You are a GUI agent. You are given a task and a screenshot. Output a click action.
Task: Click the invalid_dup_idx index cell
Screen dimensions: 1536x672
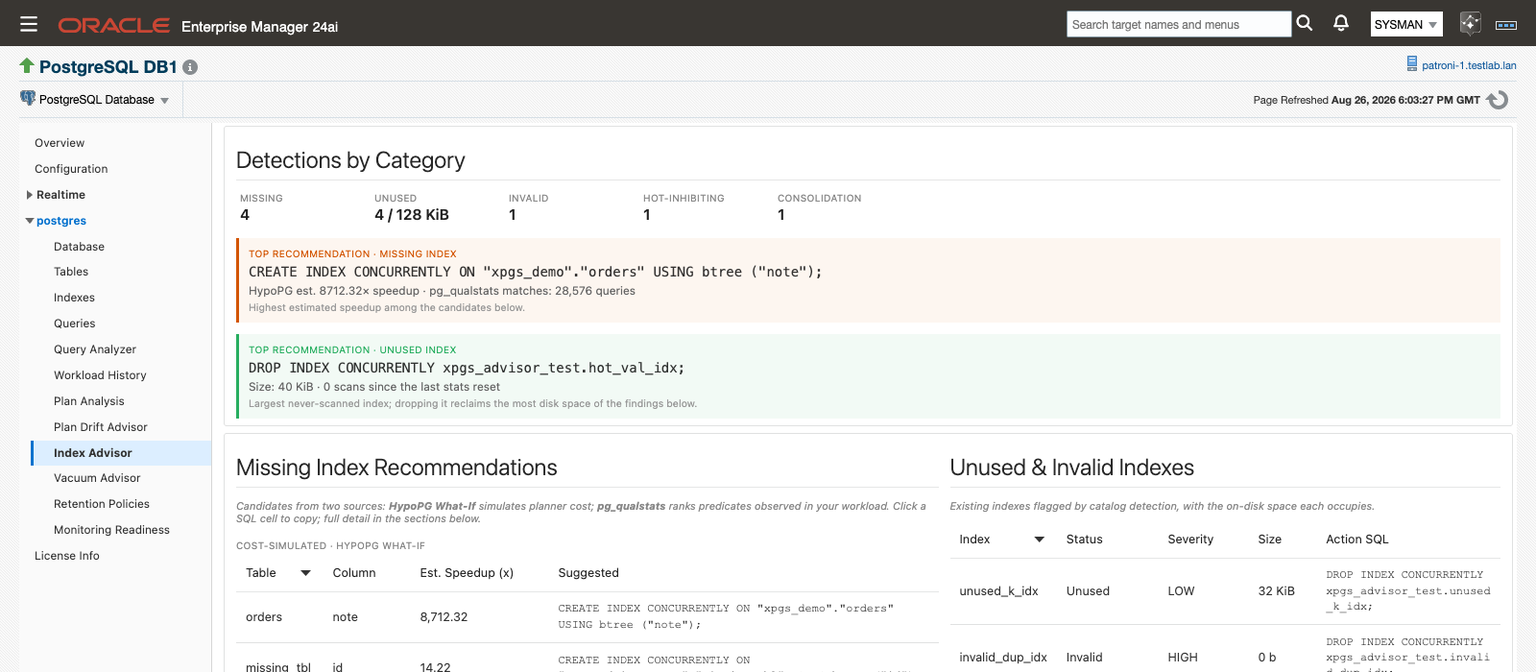[x=1003, y=657]
